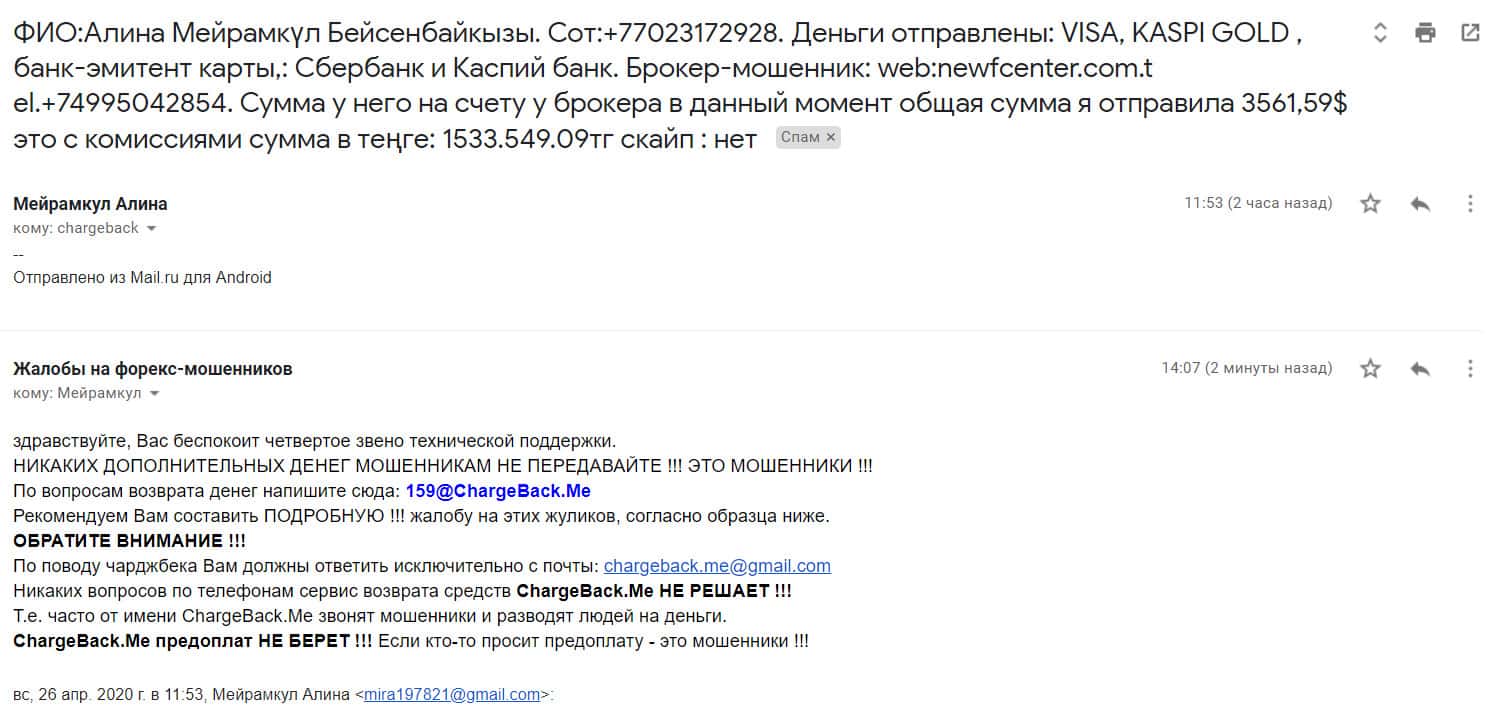This screenshot has width=1501, height=713.
Task: Star the Жалобы на форекс-мошенников message
Action: (x=1370, y=369)
